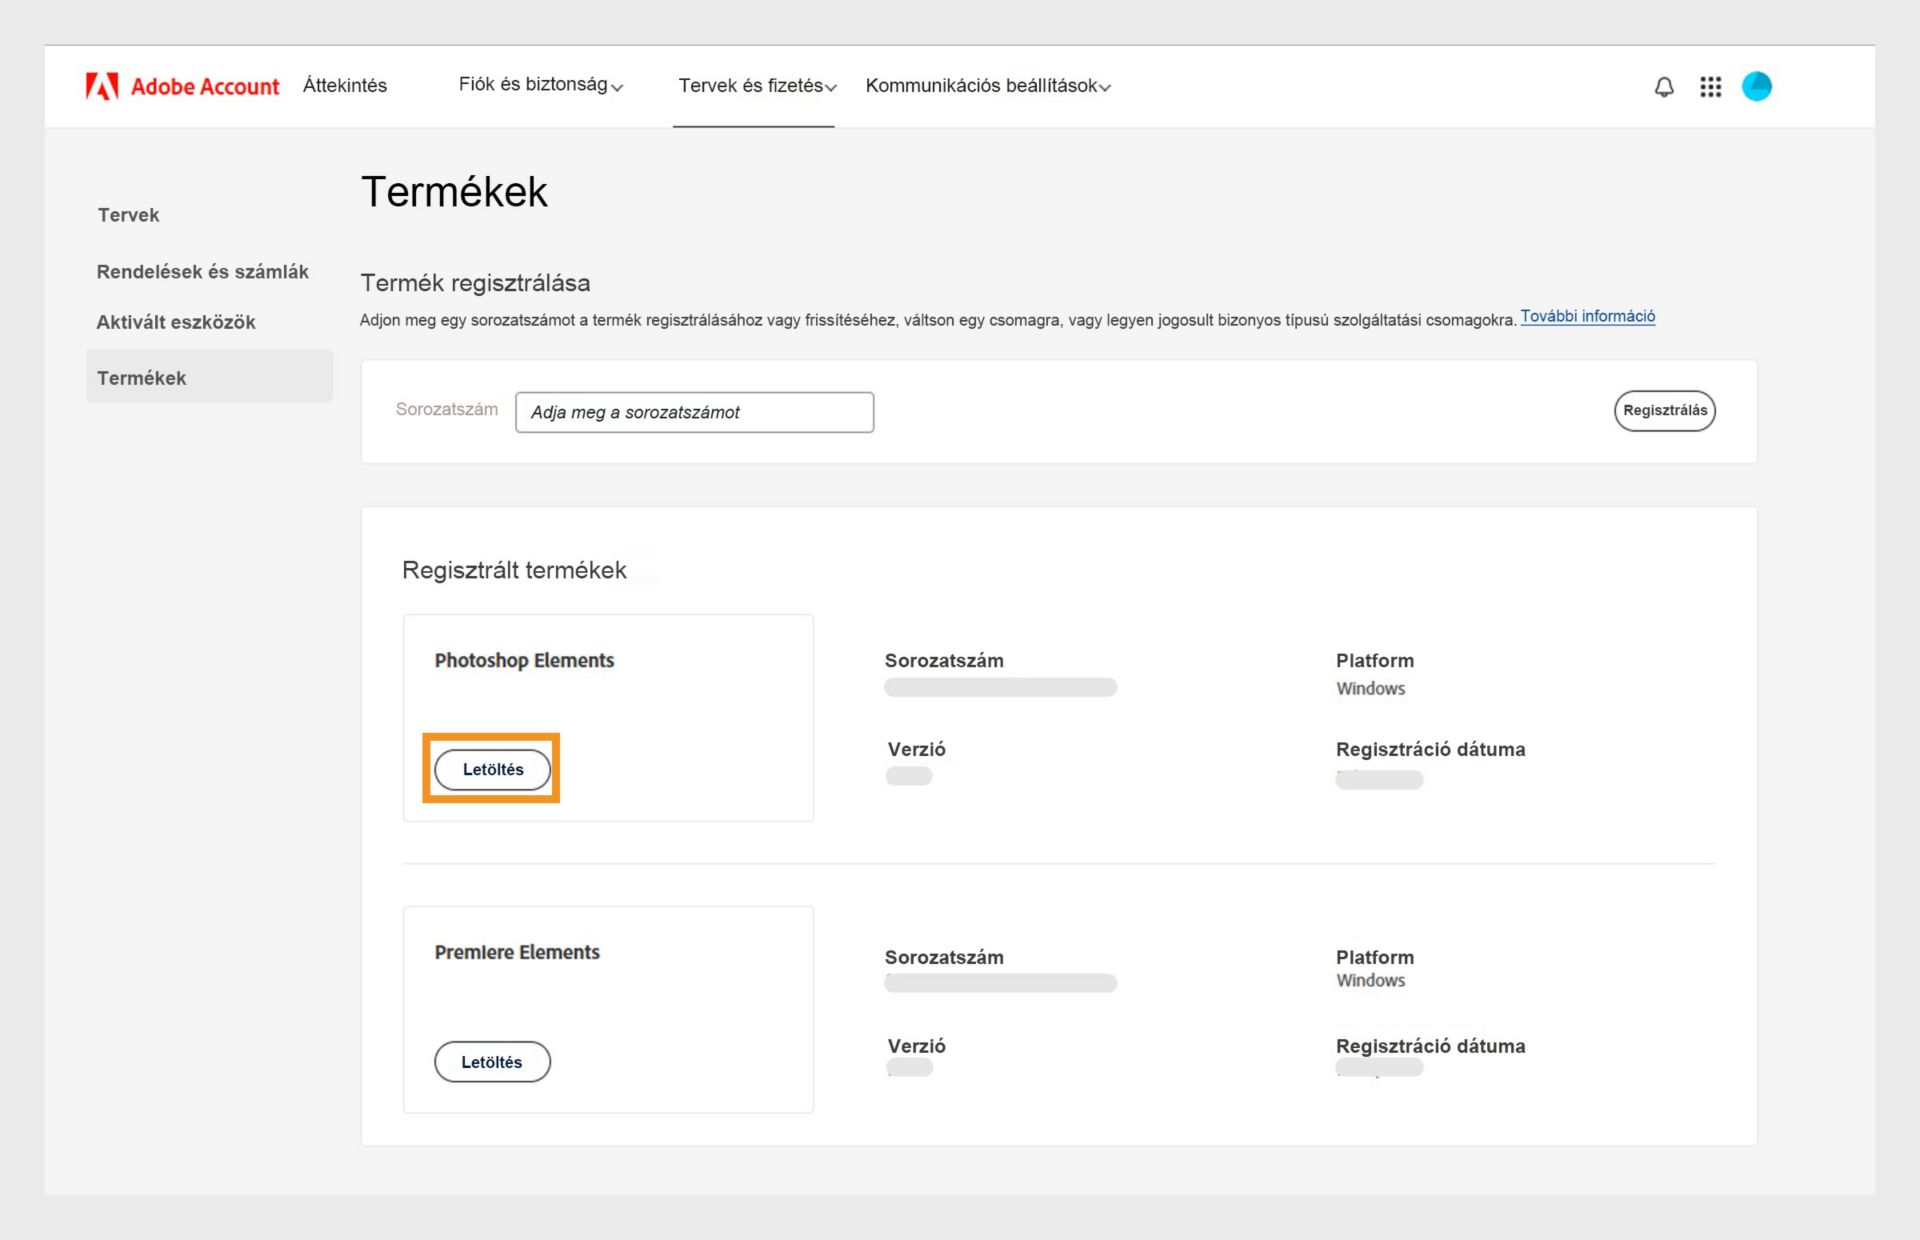1920x1240 pixels.
Task: Download Photoshop Elements via Letöltés
Action: click(x=491, y=769)
